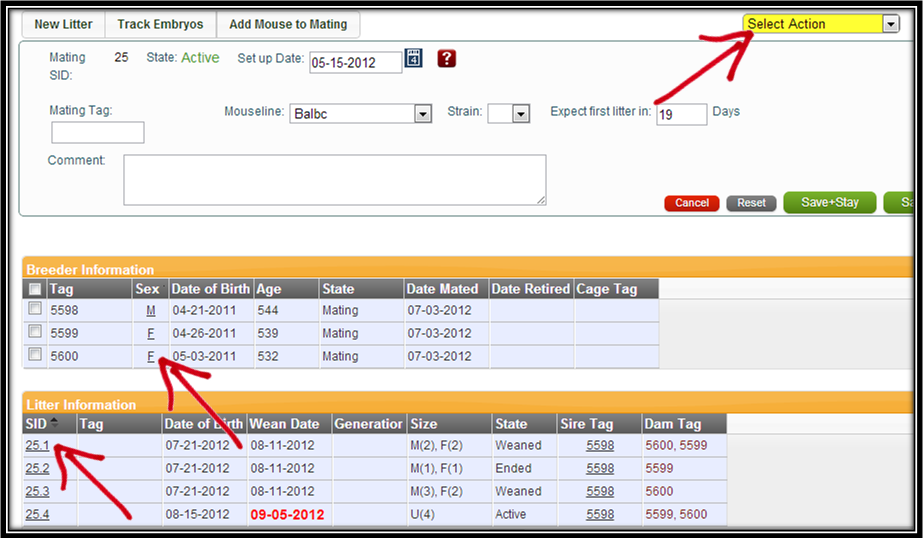923x538 pixels.
Task: Check the box next to breeder 5600
Action: pyautogui.click(x=35, y=356)
